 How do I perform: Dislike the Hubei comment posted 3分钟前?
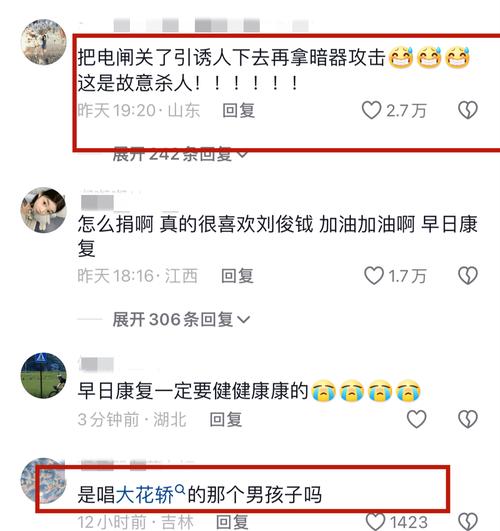(x=468, y=419)
